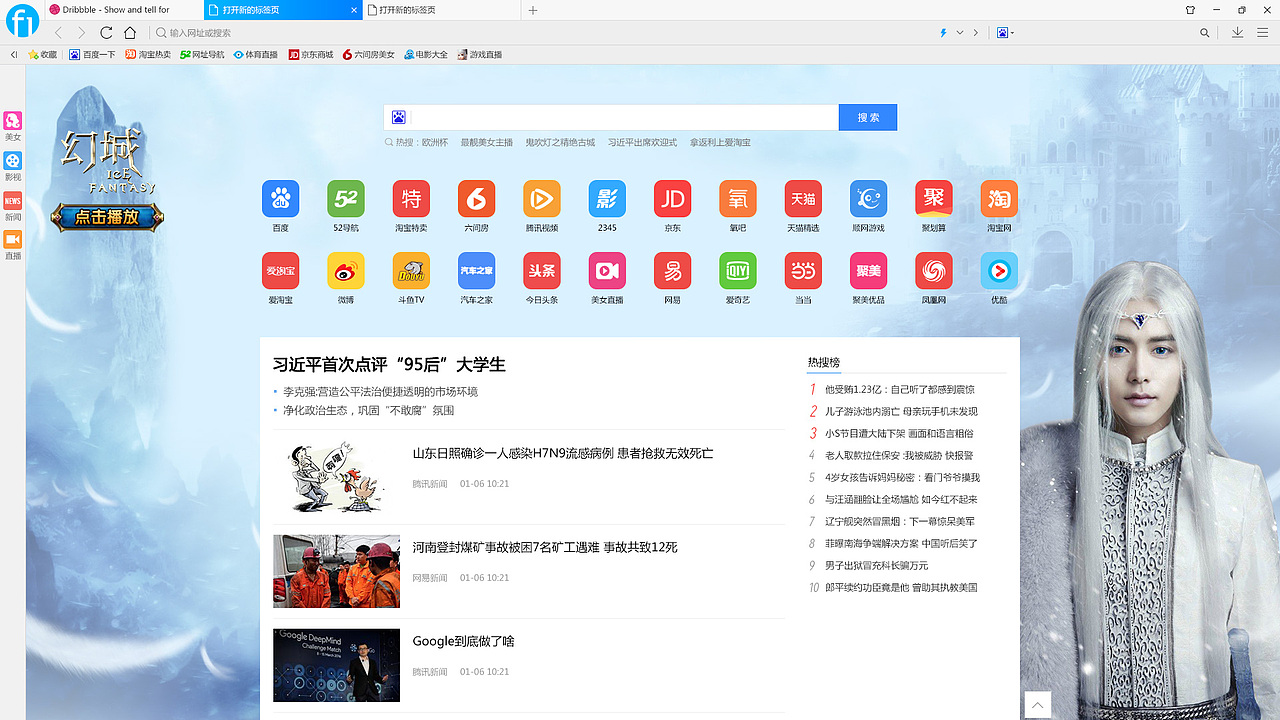
Task: Open a new tab with the plus button
Action: coord(532,10)
